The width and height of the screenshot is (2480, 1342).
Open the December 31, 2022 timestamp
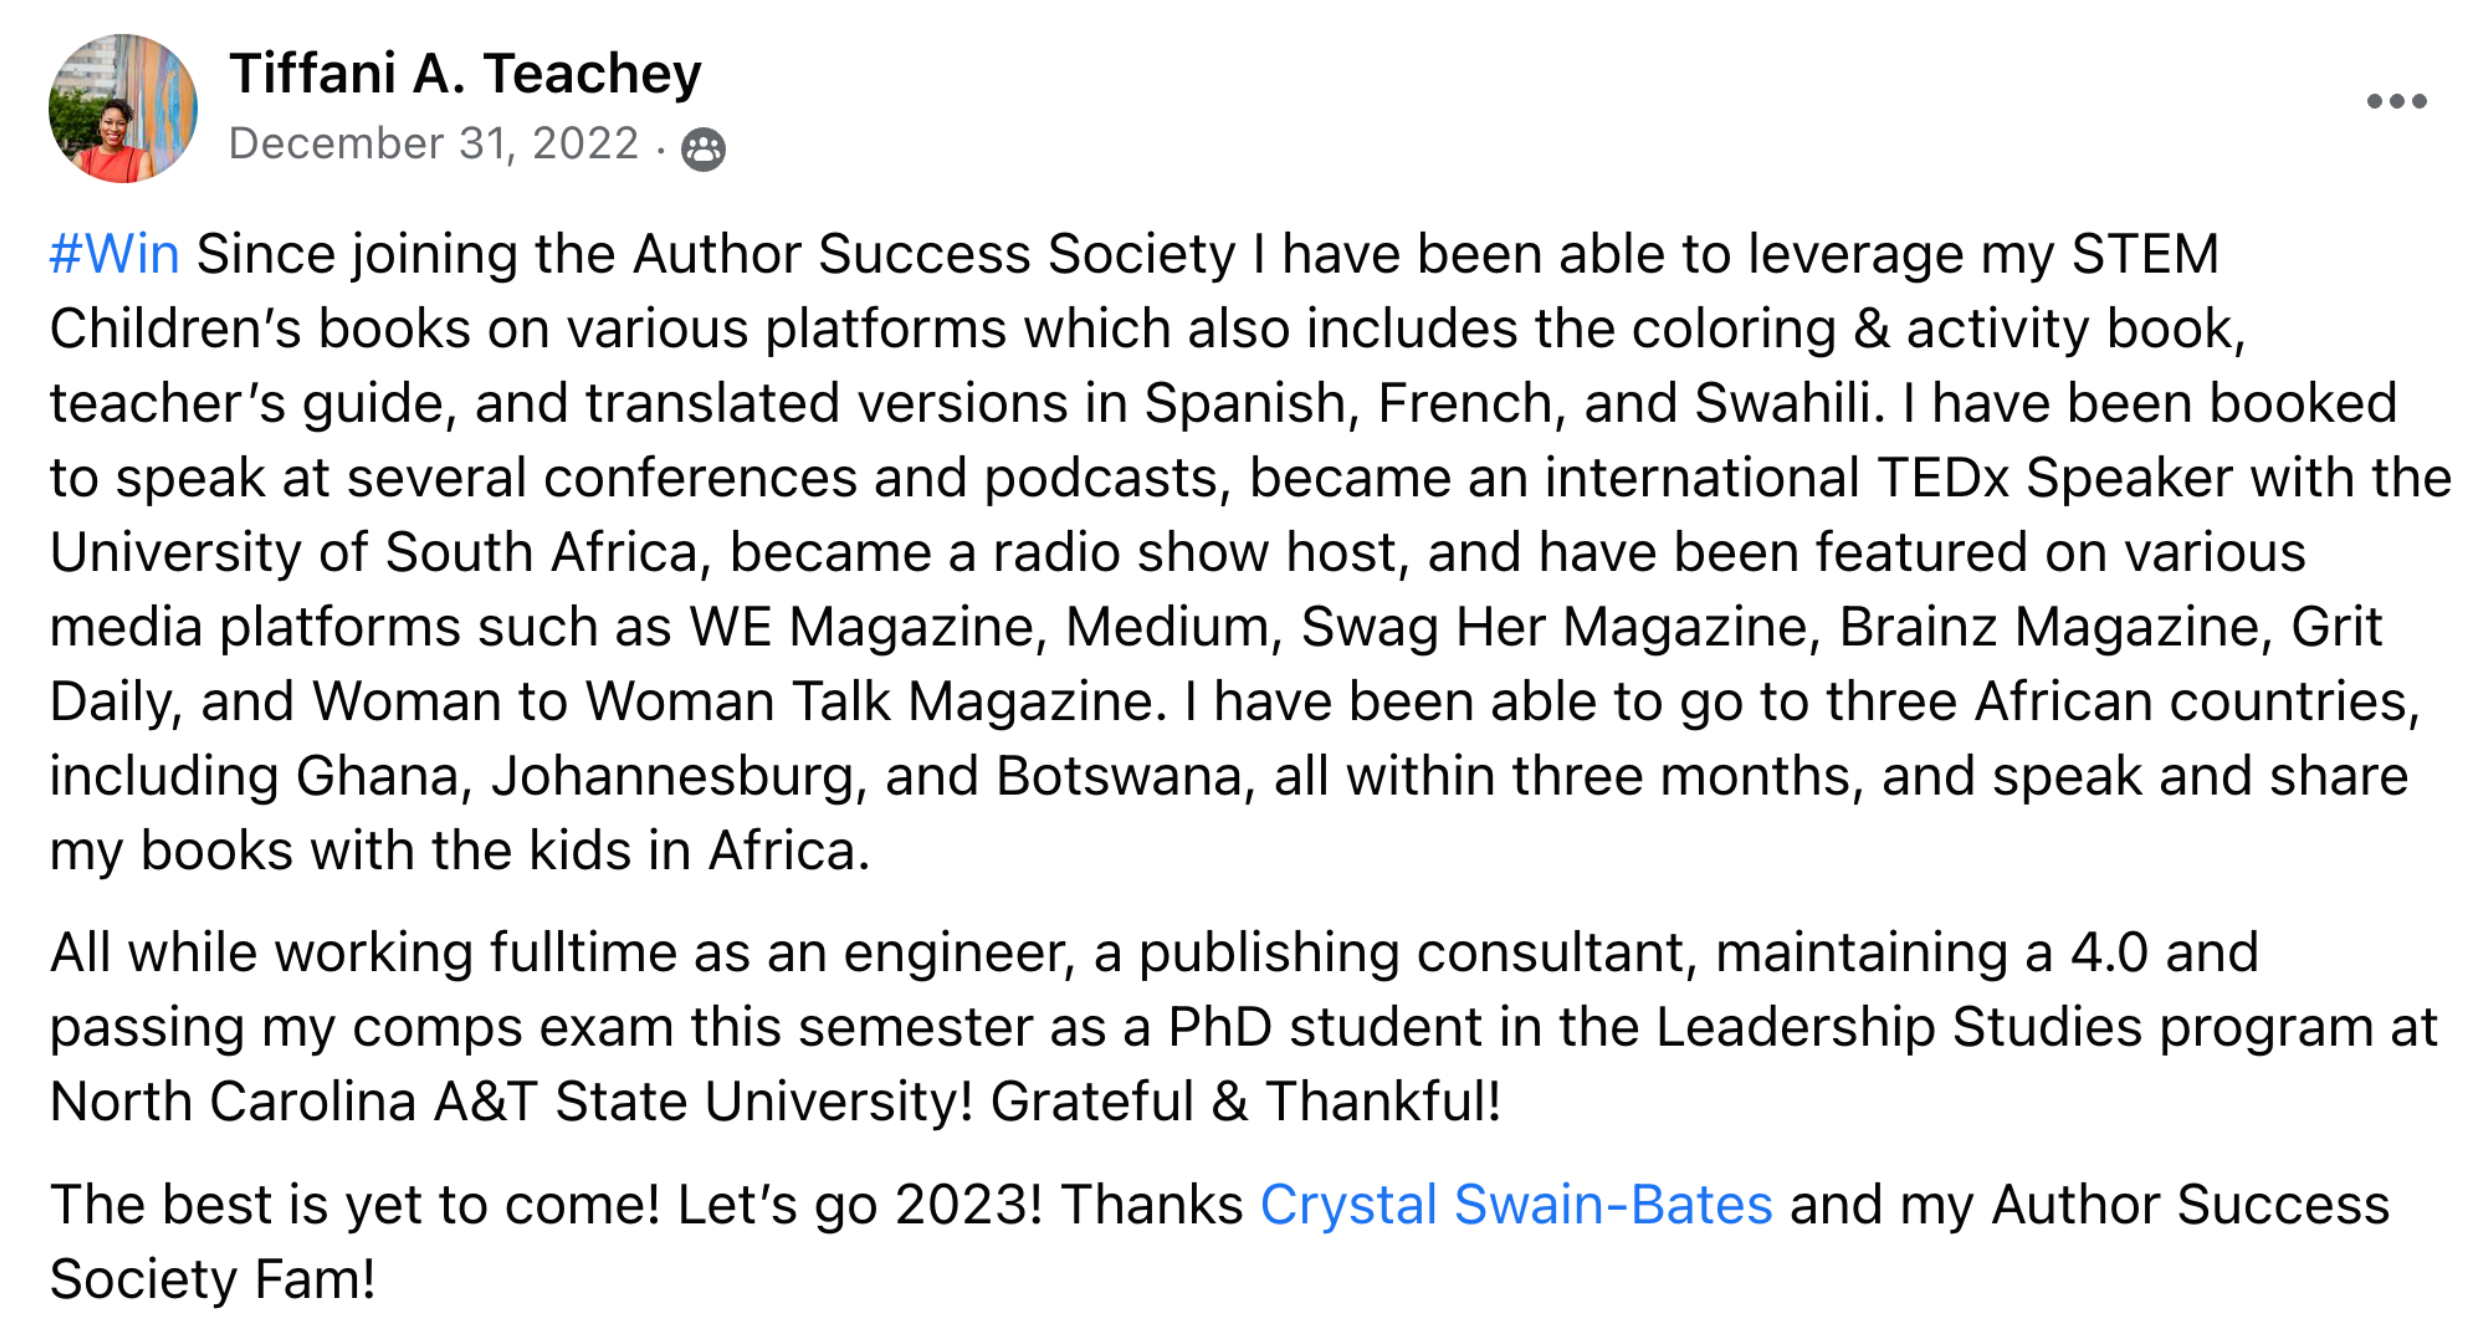tap(433, 143)
